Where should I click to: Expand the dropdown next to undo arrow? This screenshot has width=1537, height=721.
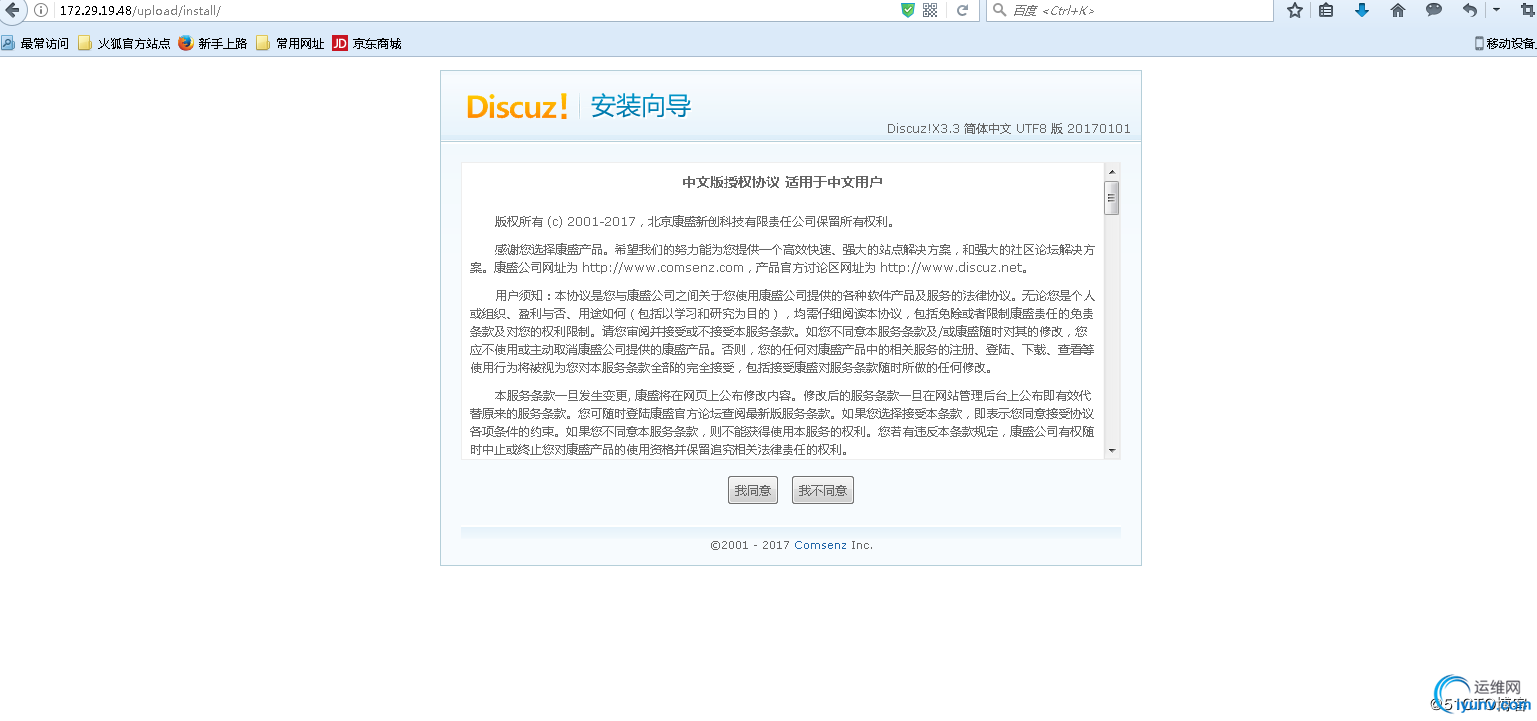[x=1497, y=10]
